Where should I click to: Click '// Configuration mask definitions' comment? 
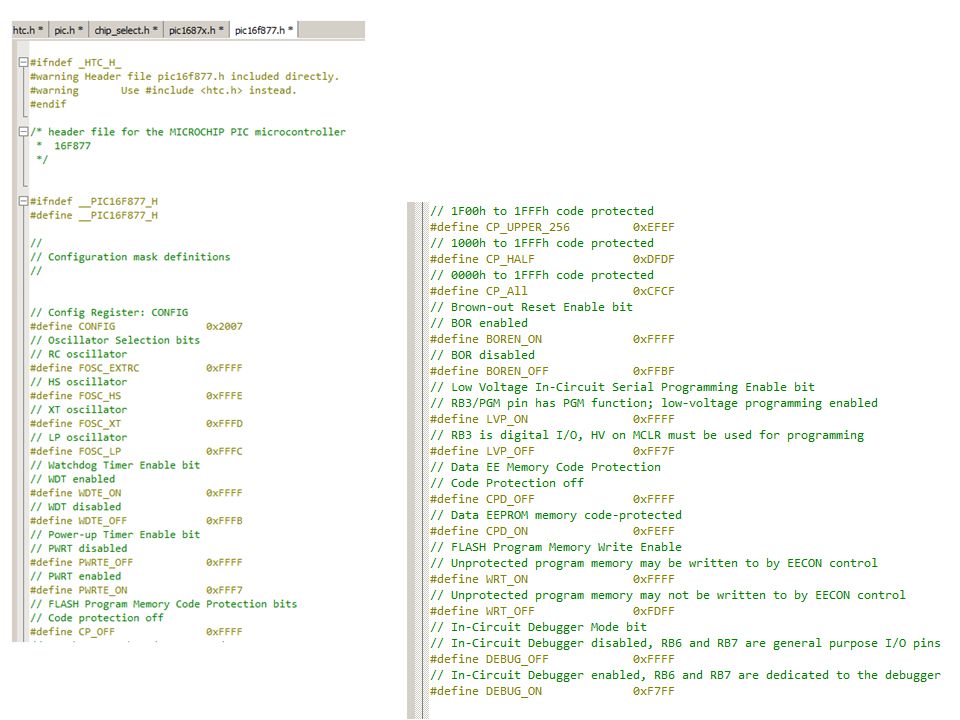click(x=130, y=257)
